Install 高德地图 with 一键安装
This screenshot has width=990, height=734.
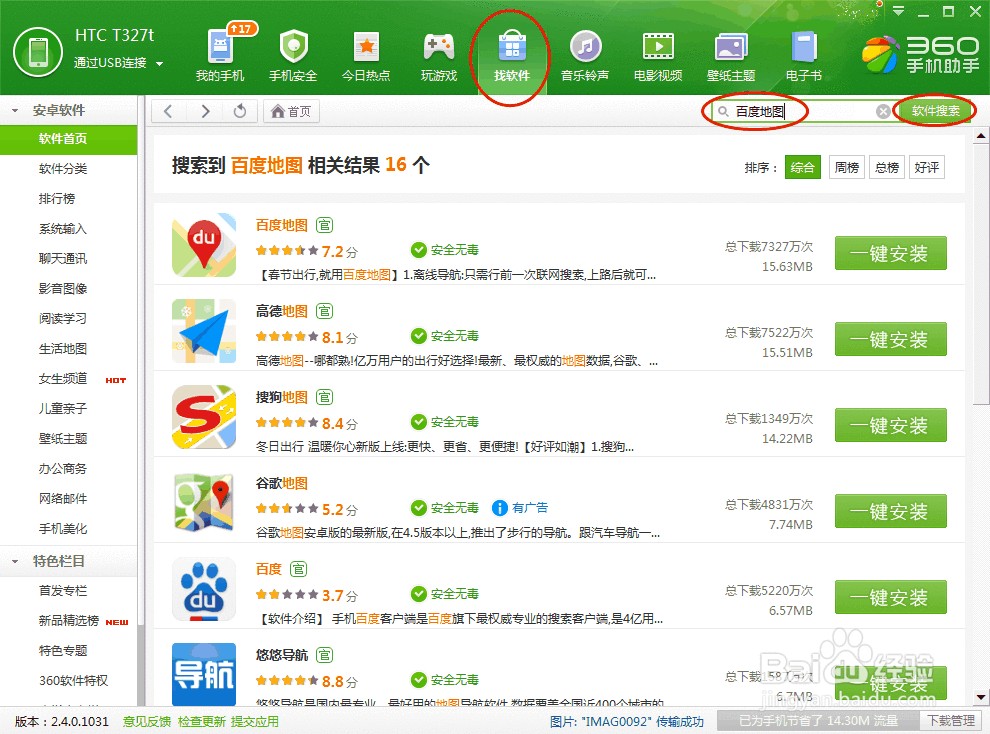click(x=889, y=339)
